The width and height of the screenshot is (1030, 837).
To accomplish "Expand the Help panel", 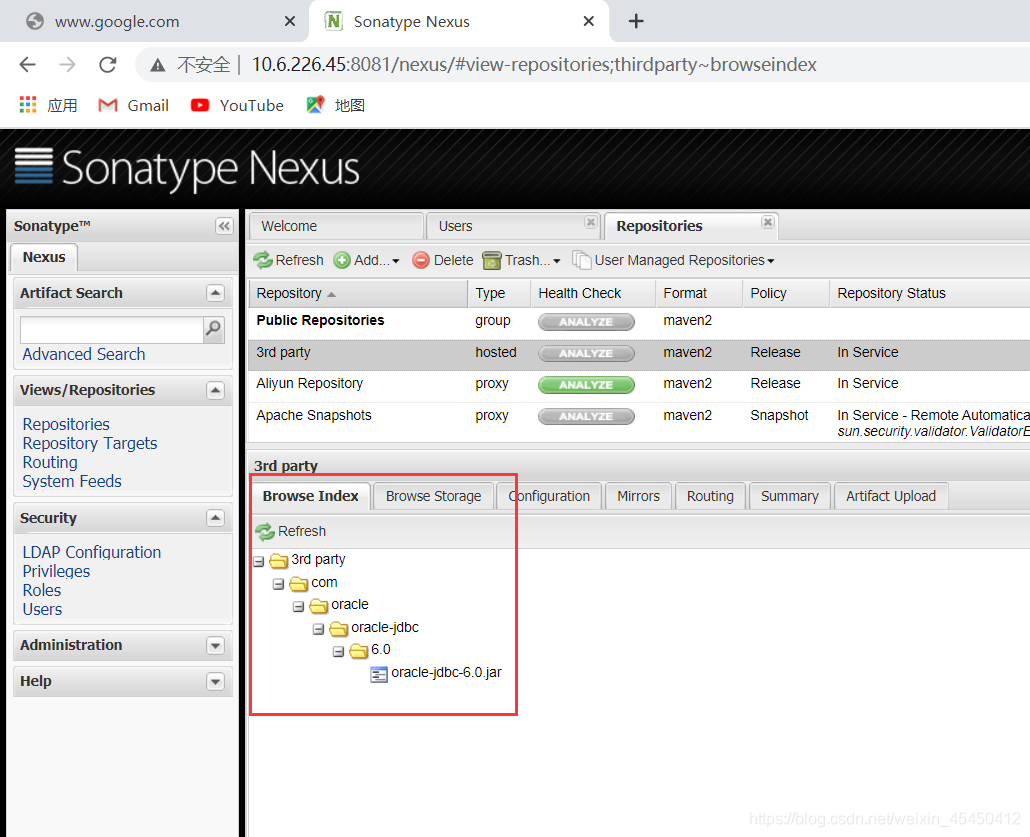I will coord(215,681).
